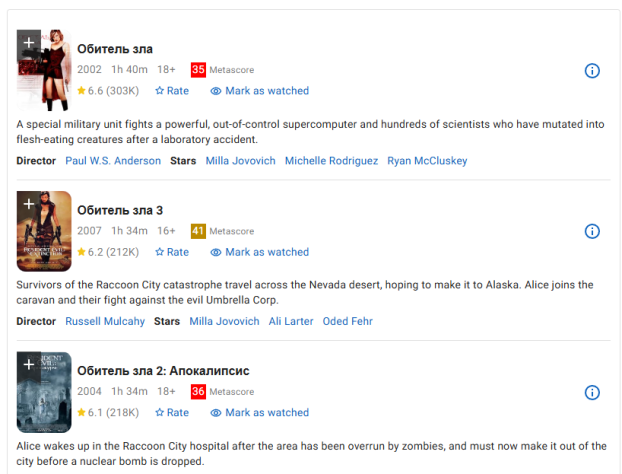Open info icon for Обитель зла 2002
Viewport: 622px width, 474px height.
[x=592, y=71]
